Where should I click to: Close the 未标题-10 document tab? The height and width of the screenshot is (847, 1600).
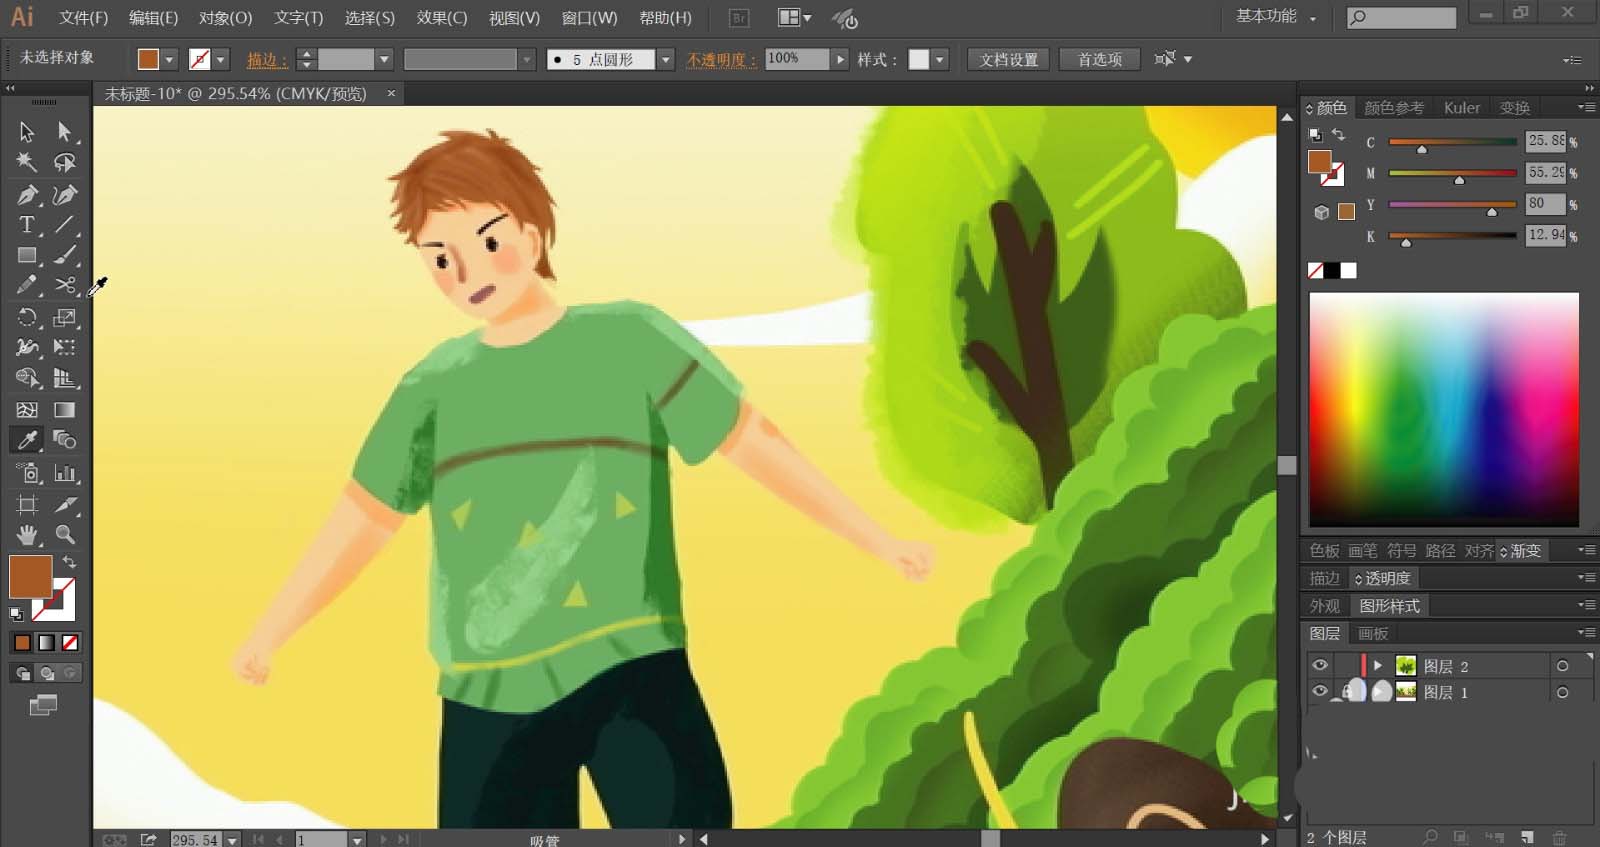point(391,93)
